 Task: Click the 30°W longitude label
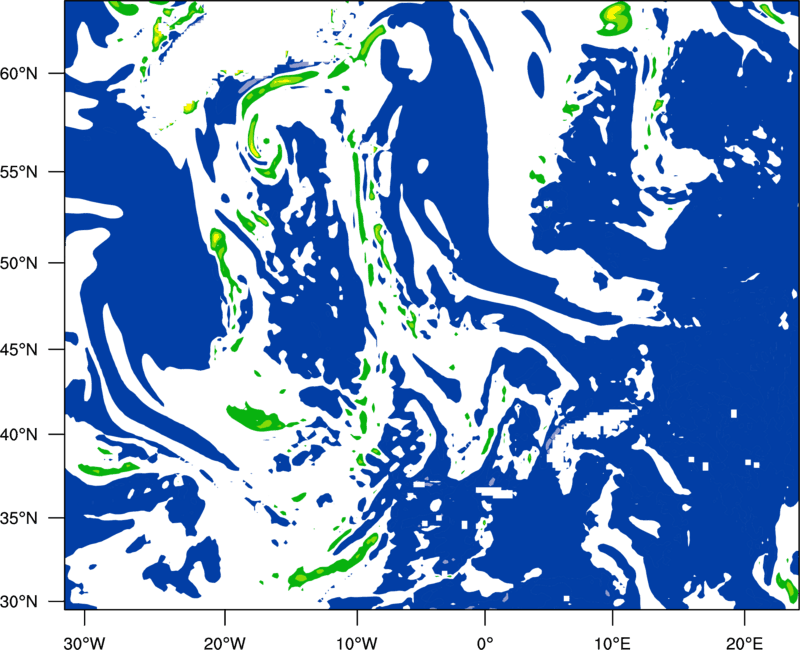85,642
